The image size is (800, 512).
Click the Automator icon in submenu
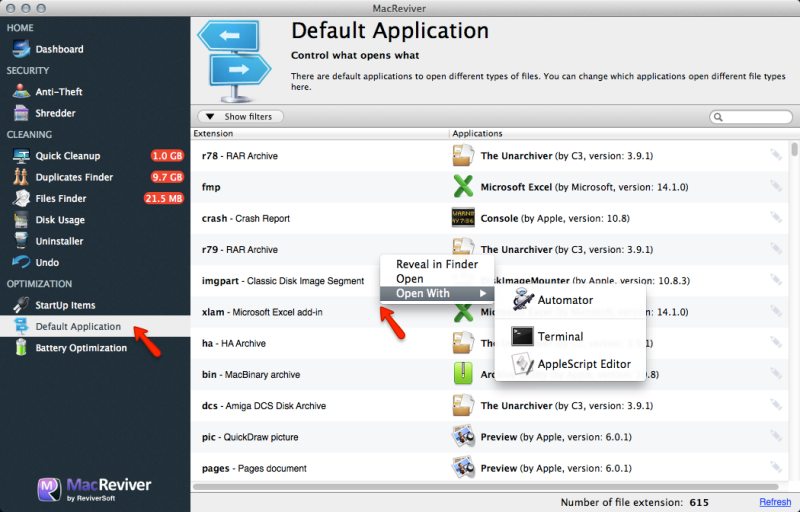click(x=523, y=300)
